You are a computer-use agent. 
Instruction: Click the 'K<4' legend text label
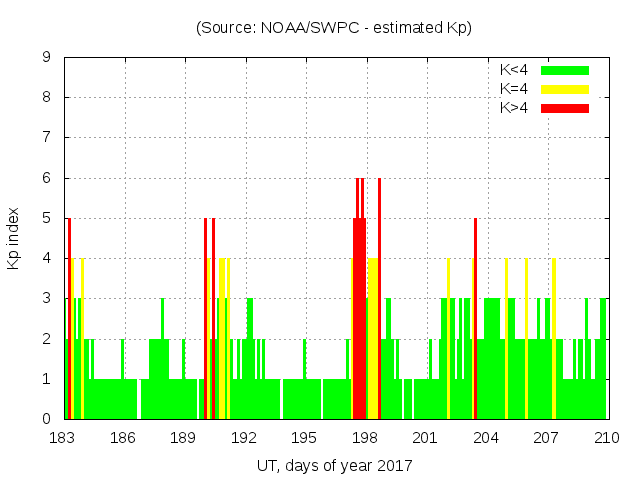click(515, 70)
